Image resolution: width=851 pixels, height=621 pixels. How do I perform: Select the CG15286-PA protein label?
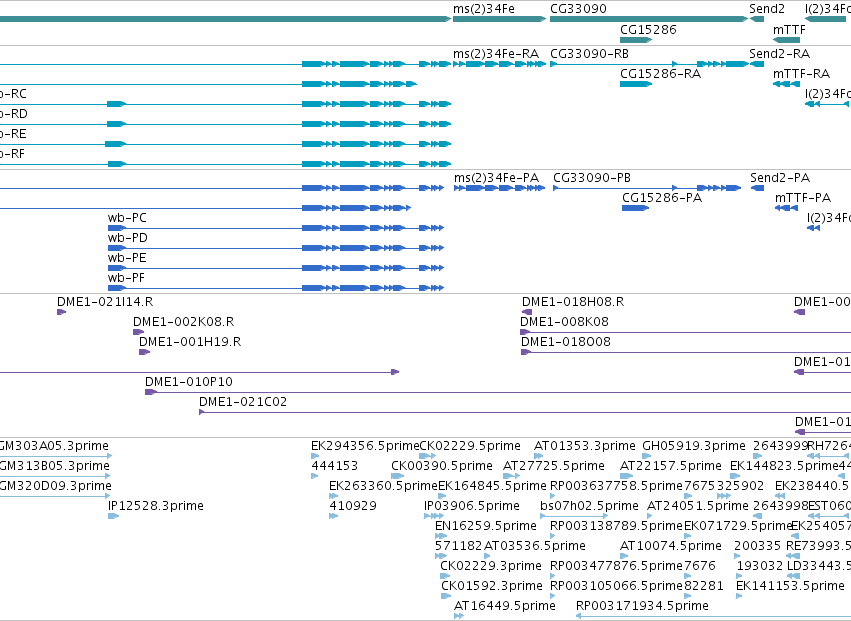click(662, 198)
